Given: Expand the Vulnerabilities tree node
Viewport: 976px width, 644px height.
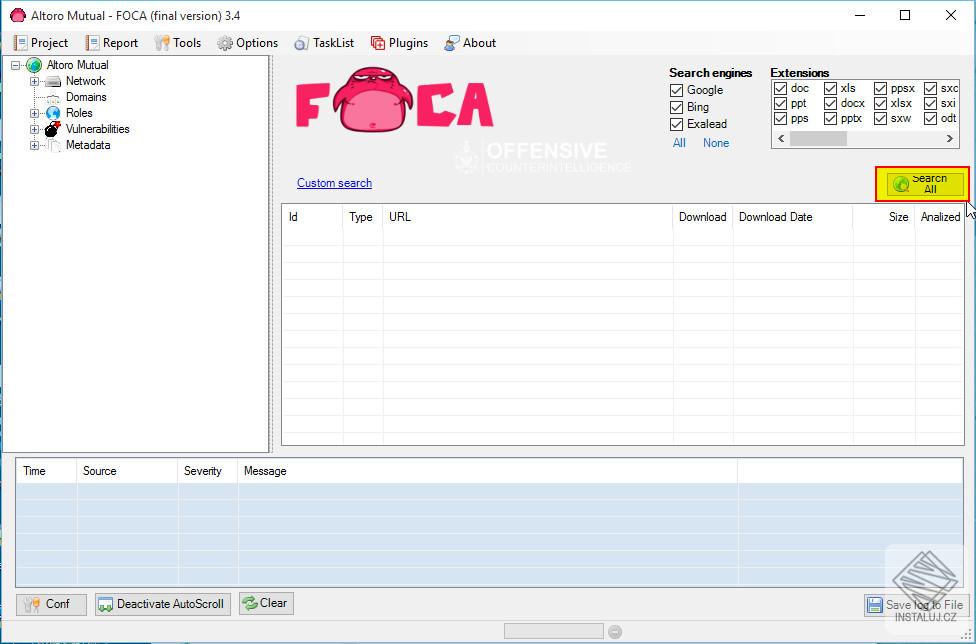Looking at the screenshot, I should pyautogui.click(x=34, y=129).
